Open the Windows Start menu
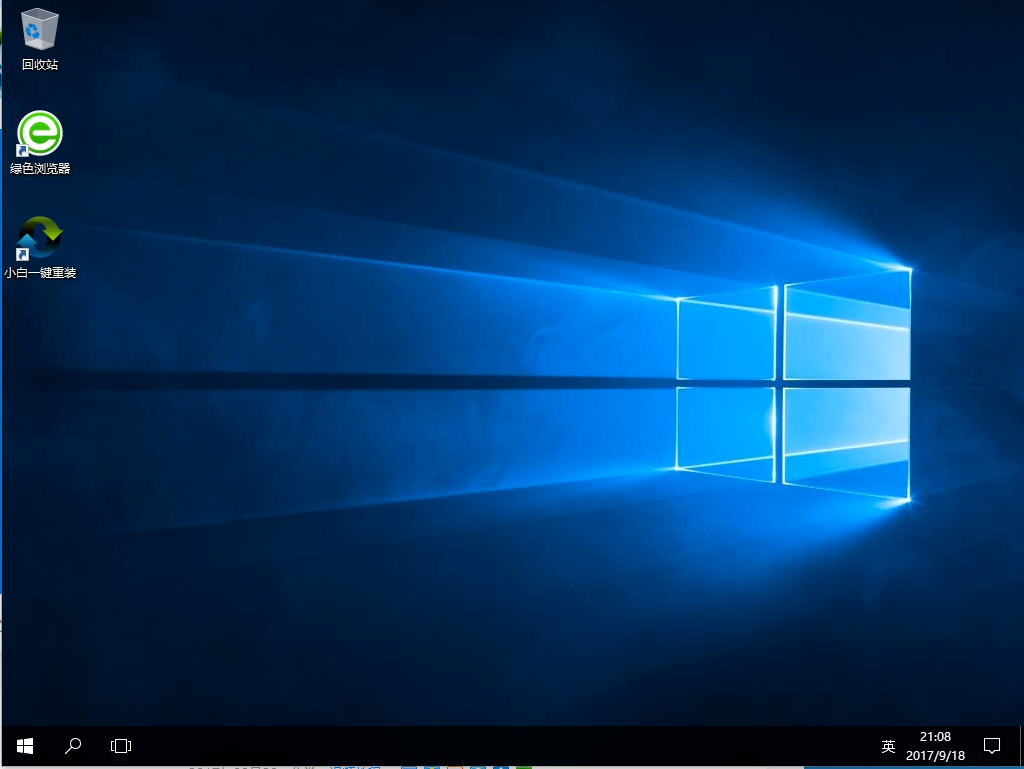The width and height of the screenshot is (1024, 769). tap(25, 746)
